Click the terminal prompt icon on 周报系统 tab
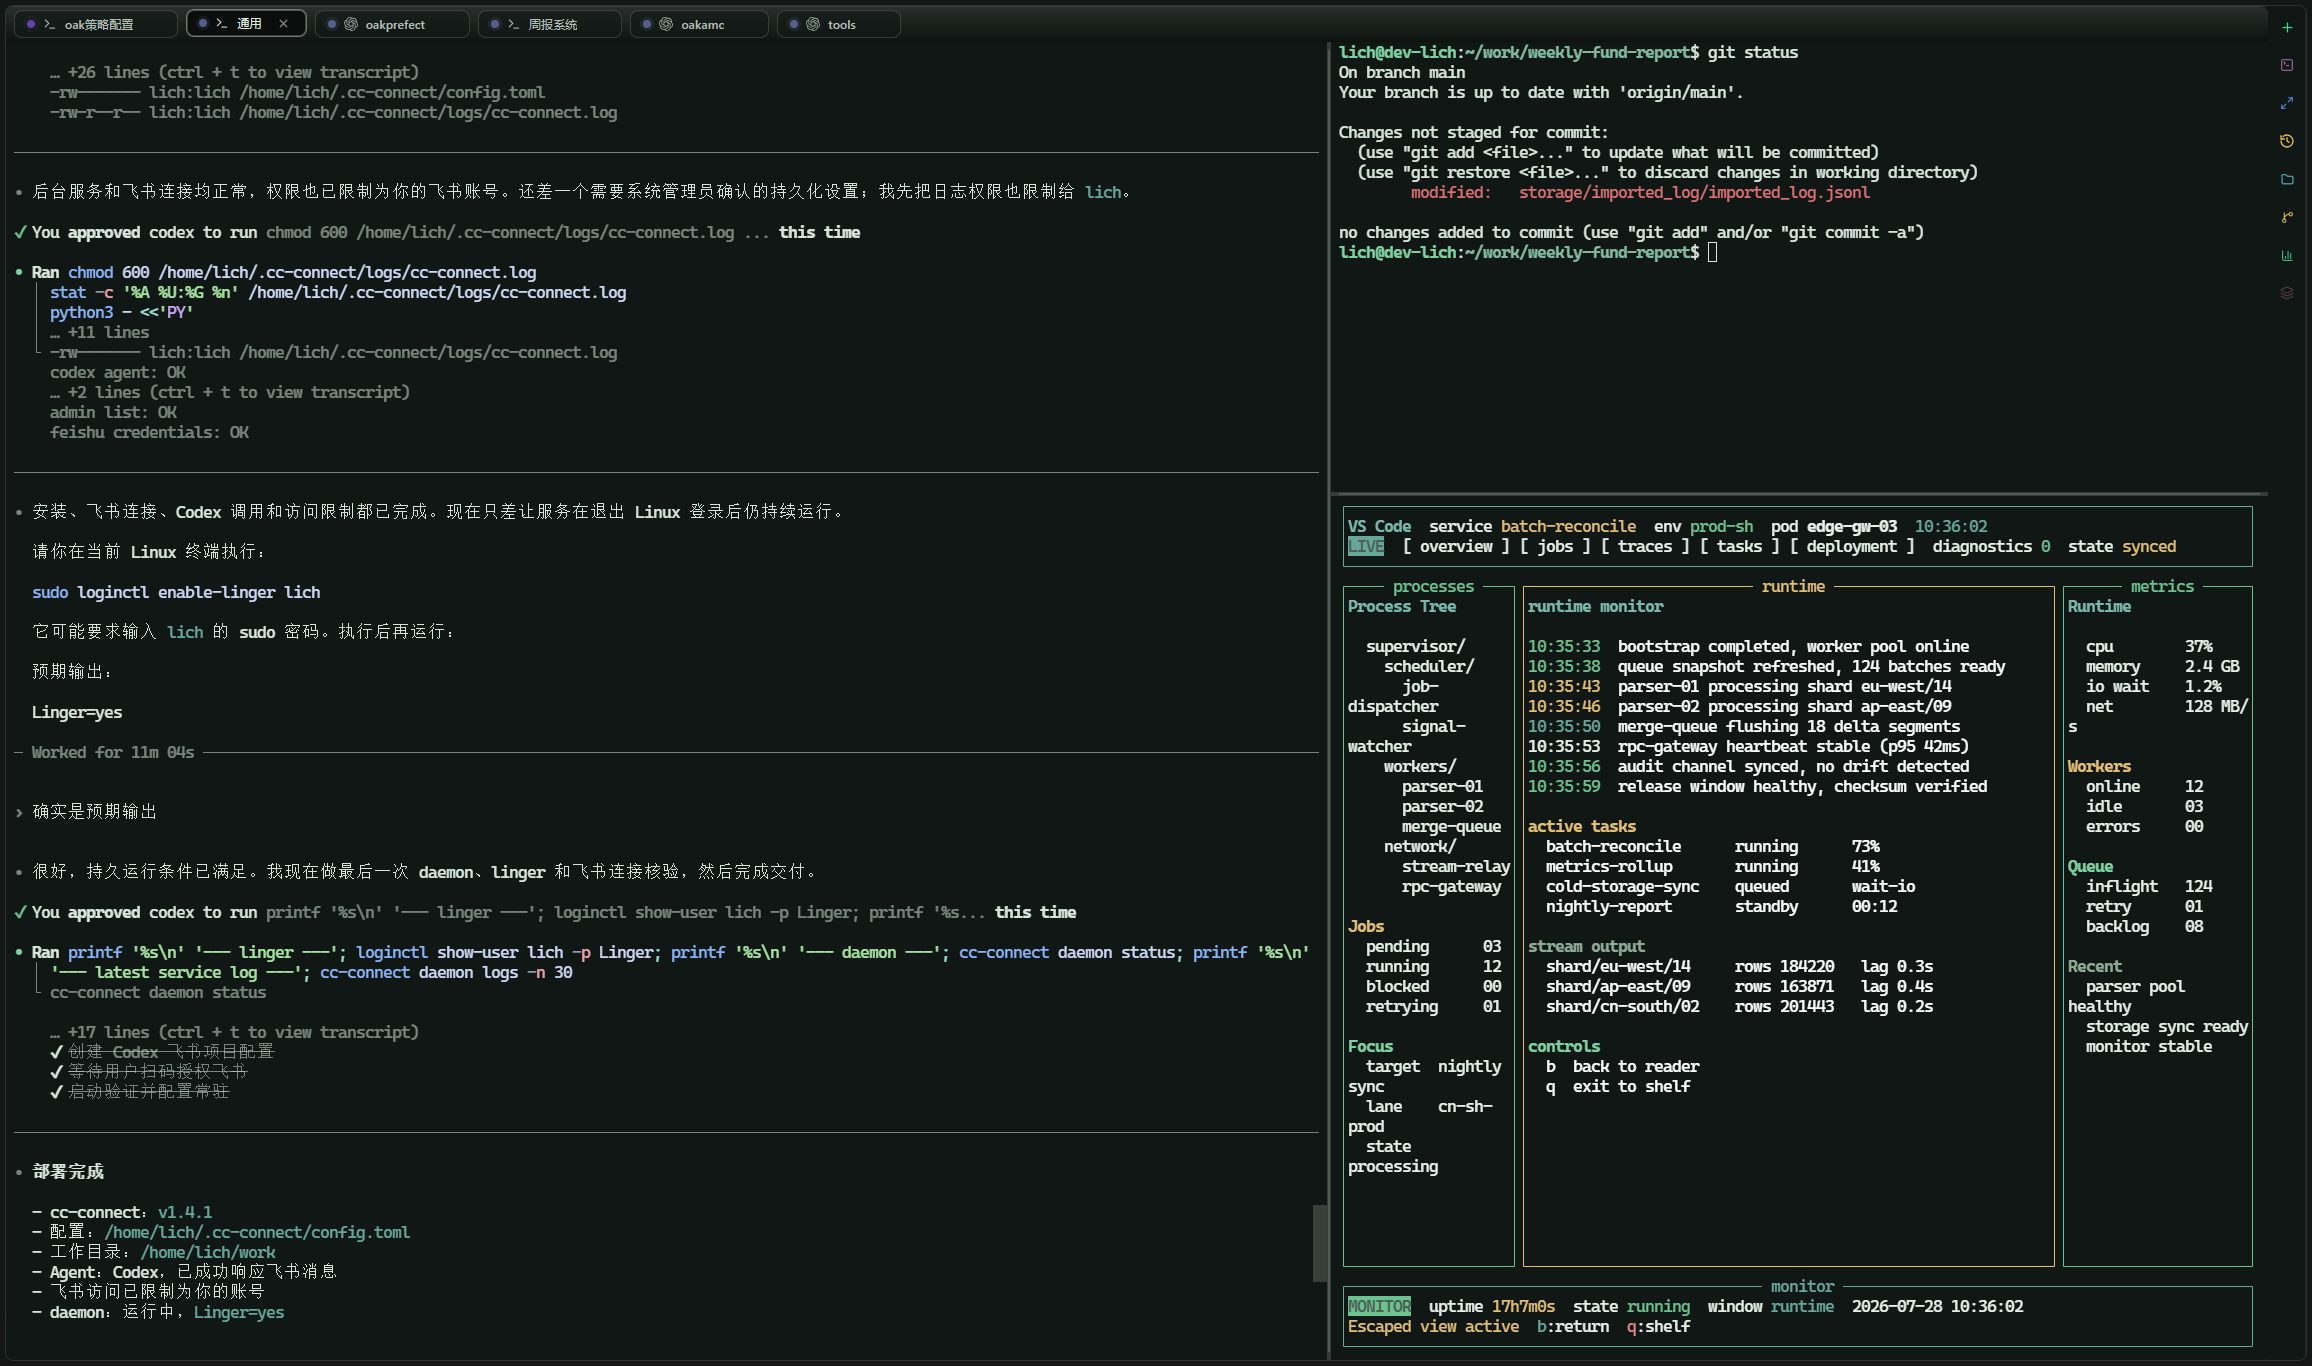 click(x=513, y=24)
